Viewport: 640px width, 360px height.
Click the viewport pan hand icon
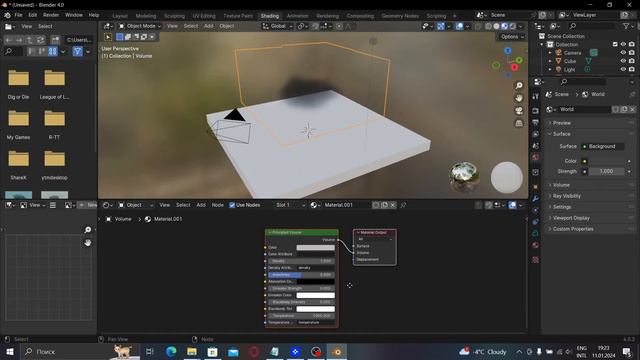click(519, 98)
